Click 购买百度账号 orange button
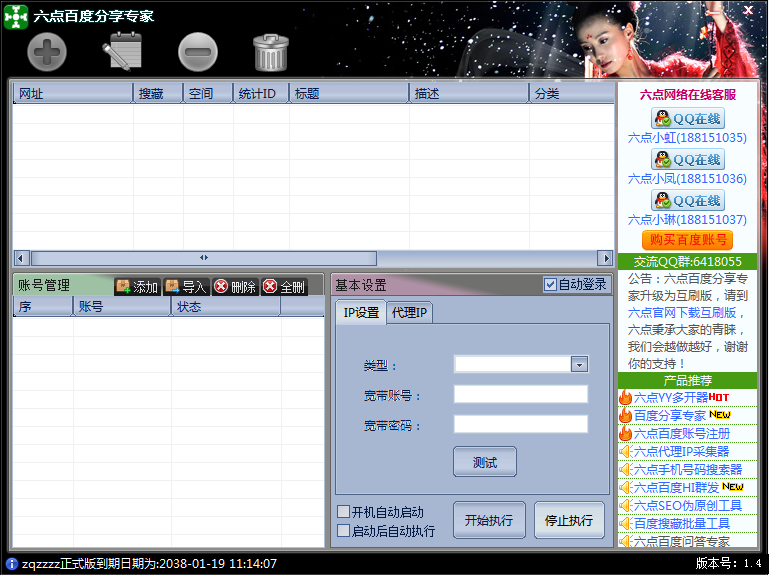Image resolution: width=769 pixels, height=575 pixels. click(x=688, y=240)
